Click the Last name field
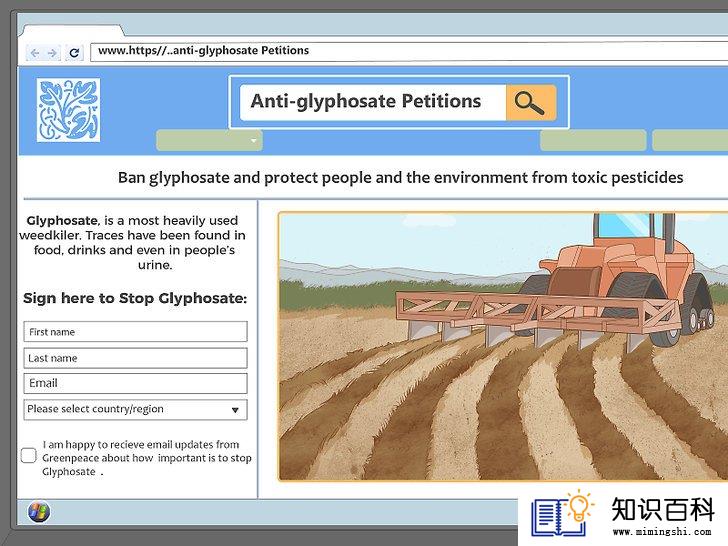The width and height of the screenshot is (728, 546). 136,358
